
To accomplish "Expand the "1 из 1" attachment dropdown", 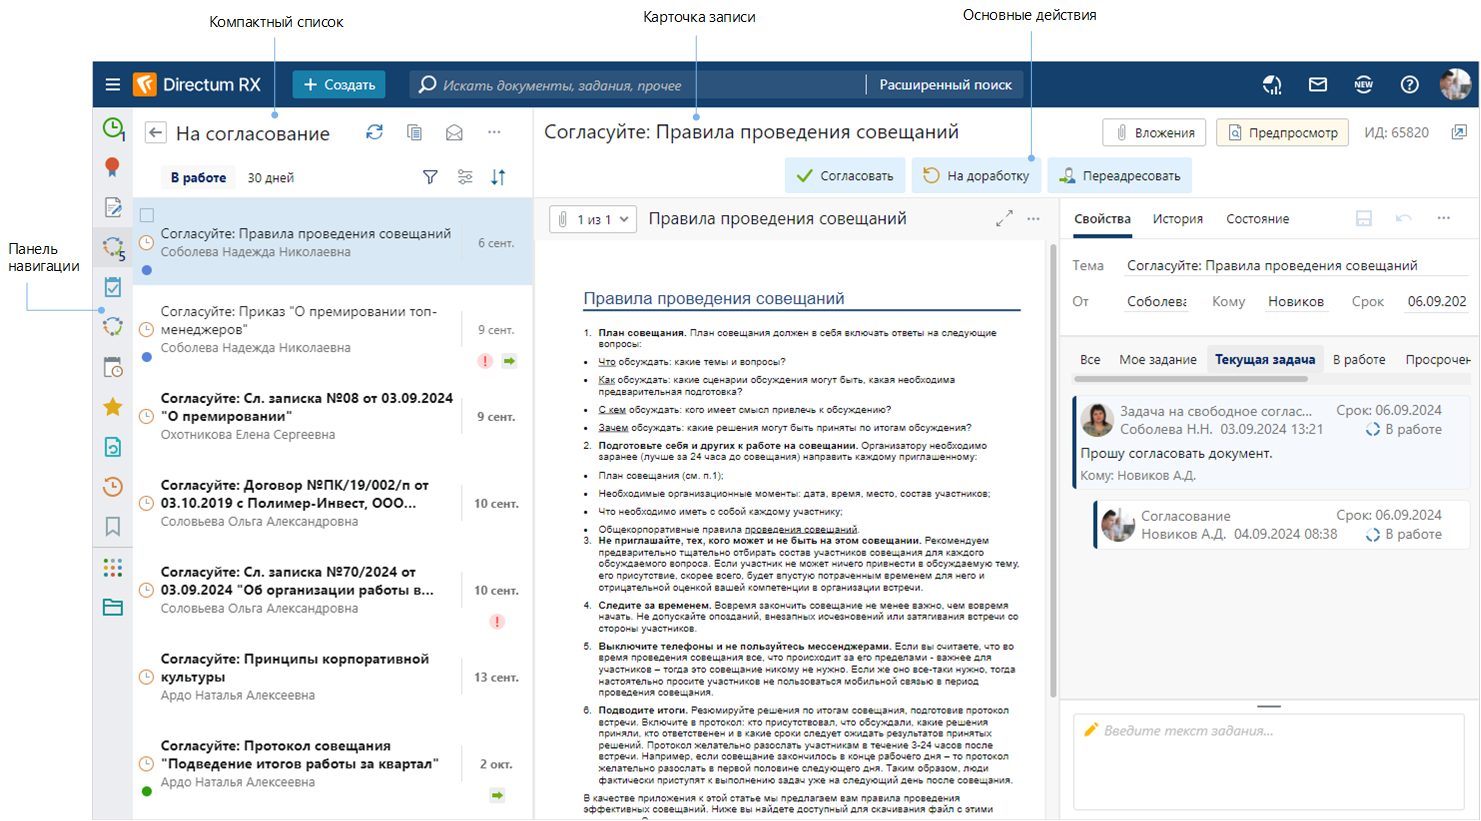I will (x=593, y=219).
